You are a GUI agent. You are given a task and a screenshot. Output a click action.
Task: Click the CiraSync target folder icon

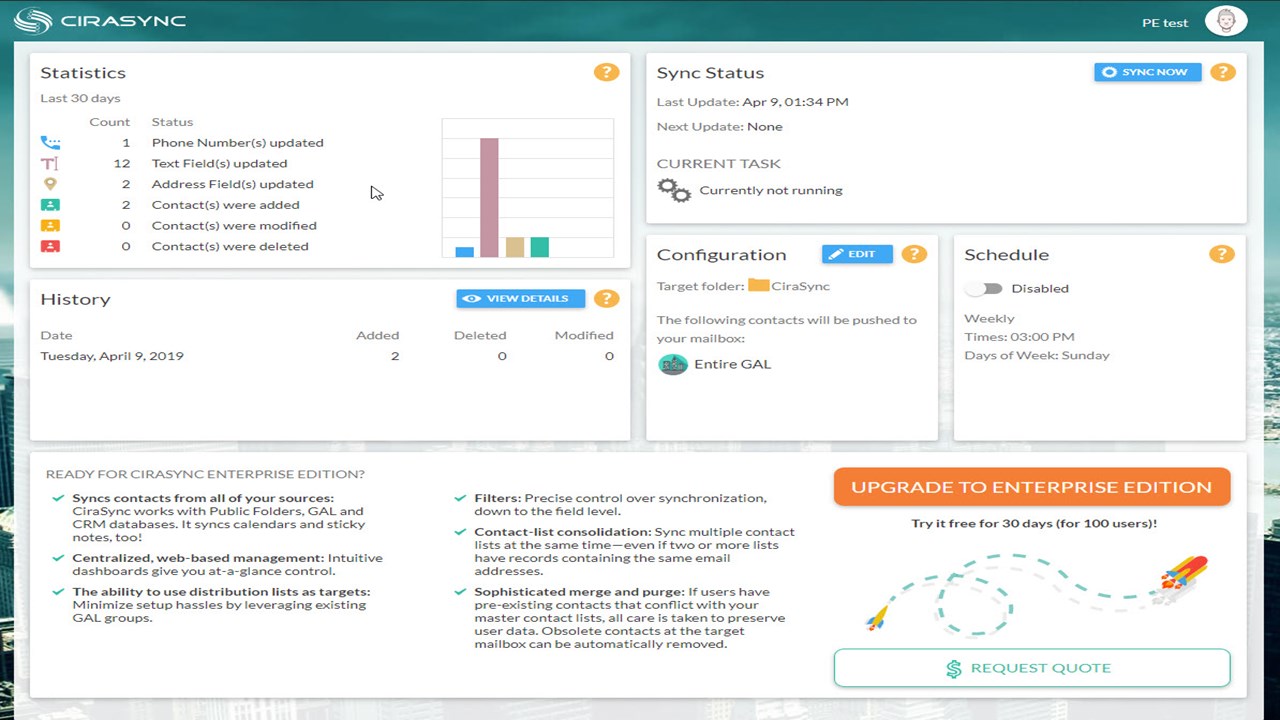(758, 286)
